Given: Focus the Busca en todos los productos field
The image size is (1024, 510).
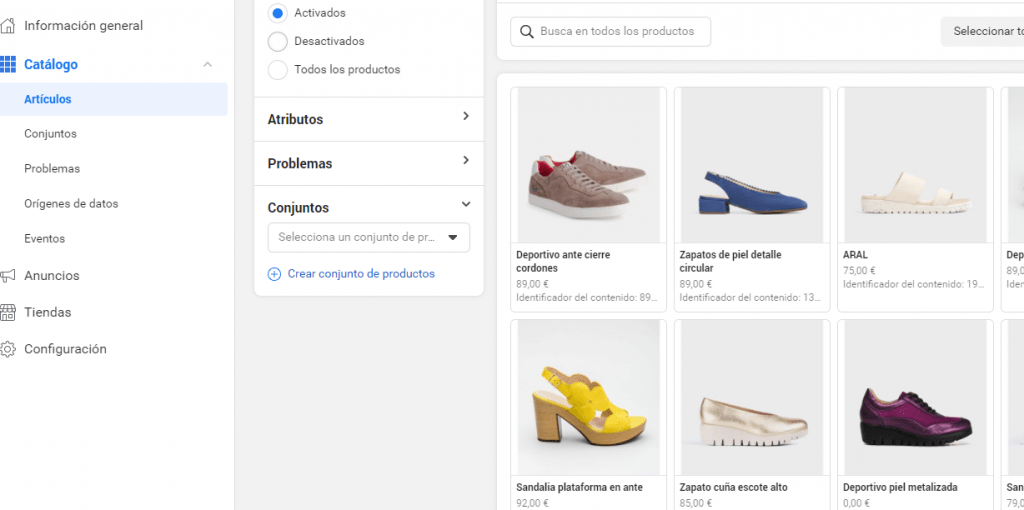Looking at the screenshot, I should click(x=611, y=31).
